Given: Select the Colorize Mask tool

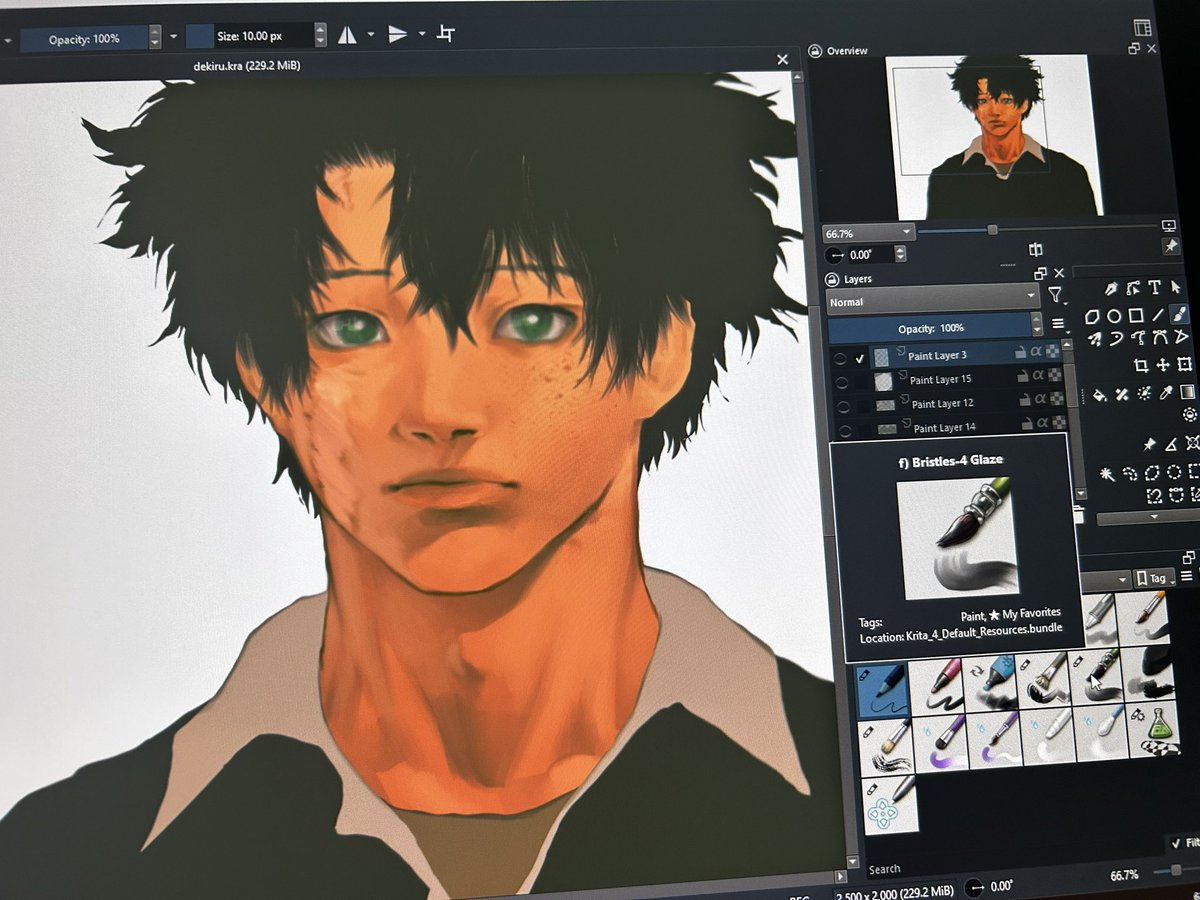Looking at the screenshot, I should click(x=1144, y=393).
